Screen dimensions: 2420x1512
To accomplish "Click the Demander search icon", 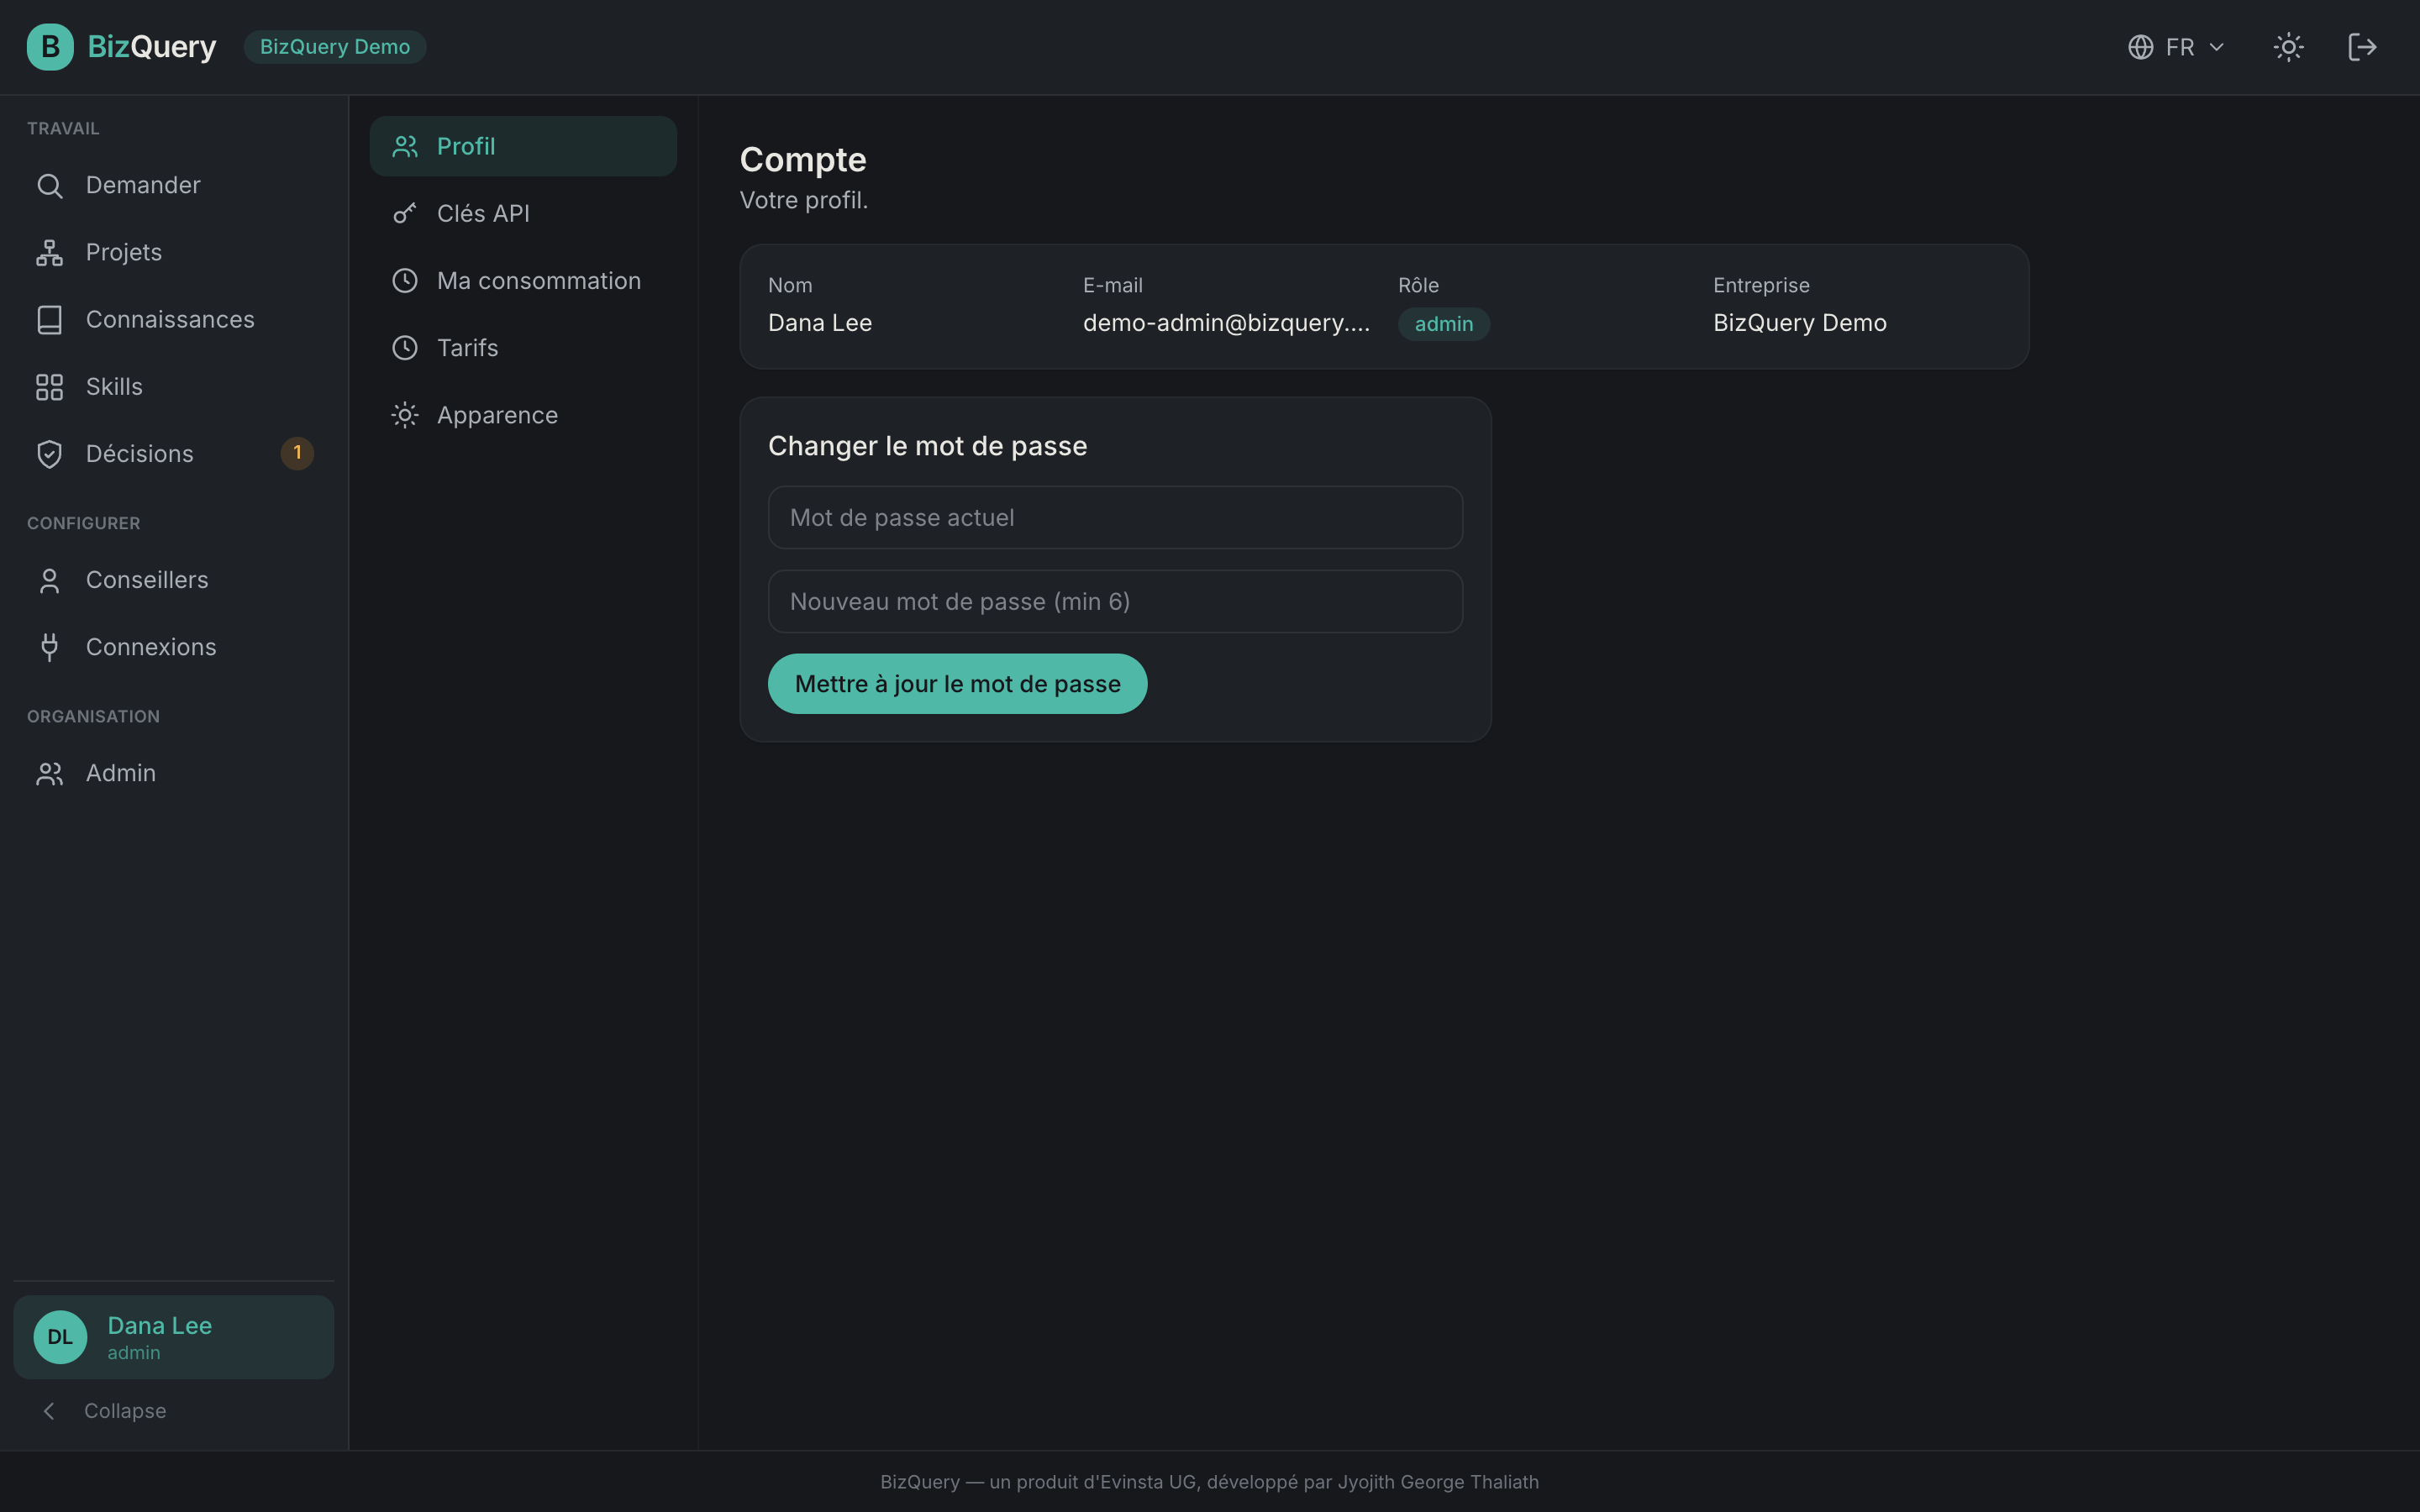I will [x=50, y=186].
